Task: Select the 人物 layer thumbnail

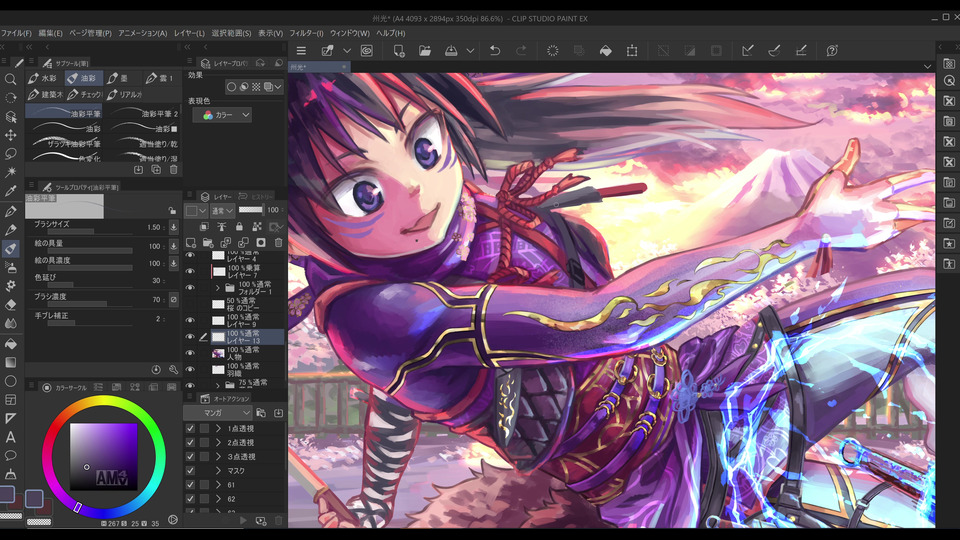Action: (218, 355)
